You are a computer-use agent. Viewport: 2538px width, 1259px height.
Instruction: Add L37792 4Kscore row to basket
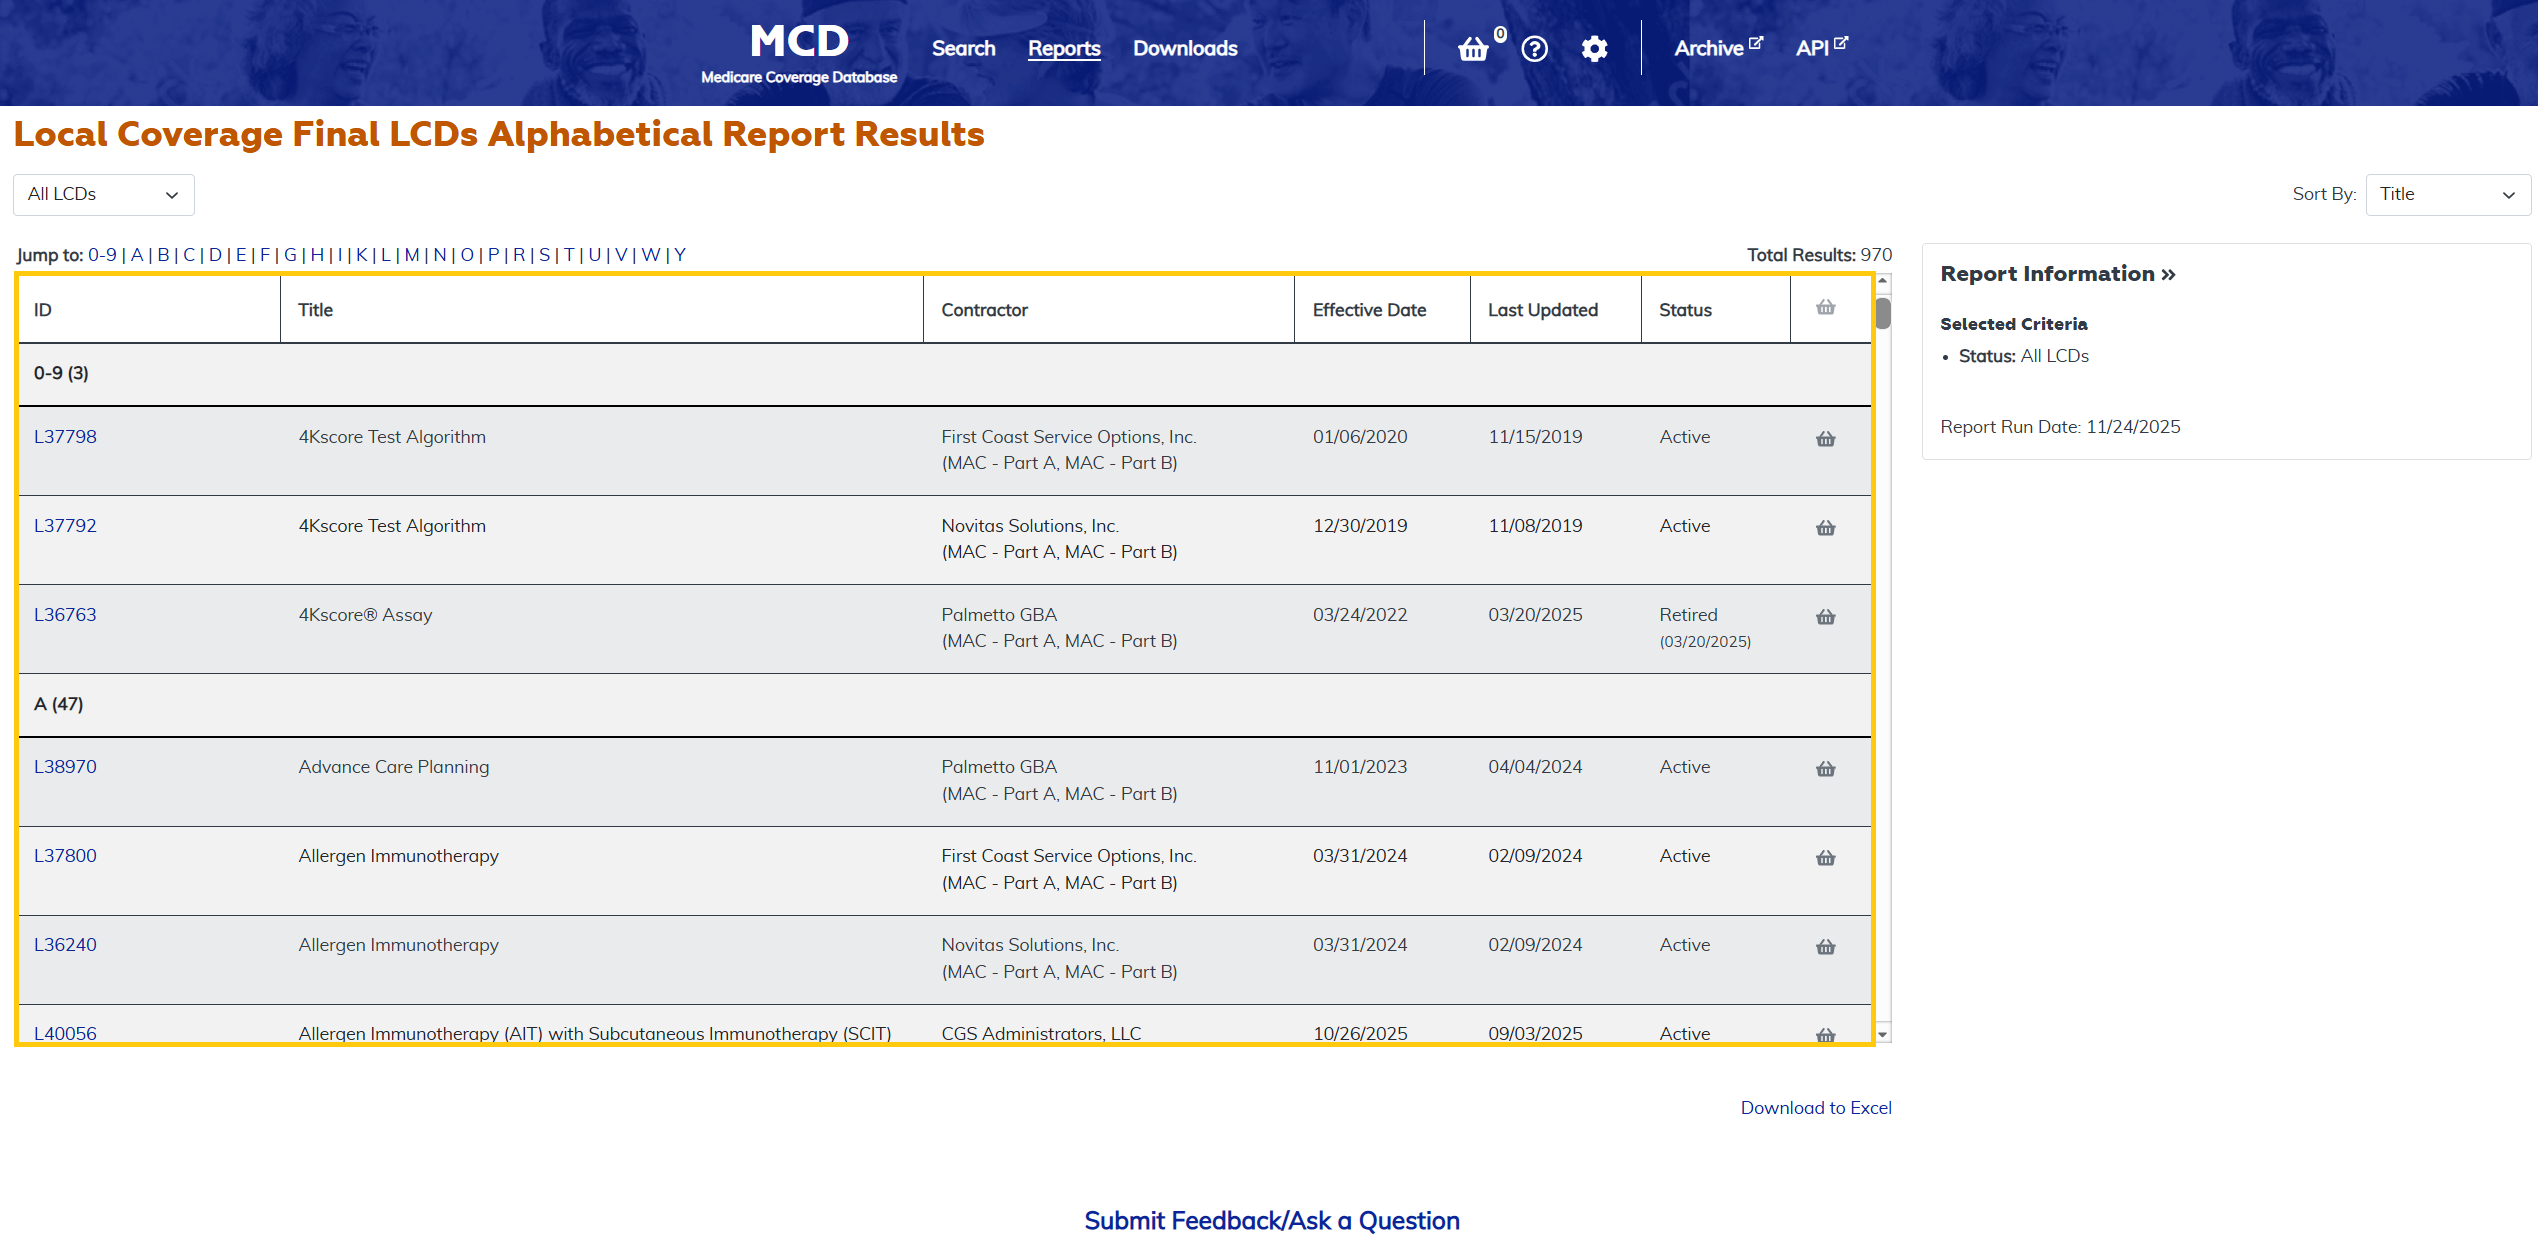(1825, 528)
